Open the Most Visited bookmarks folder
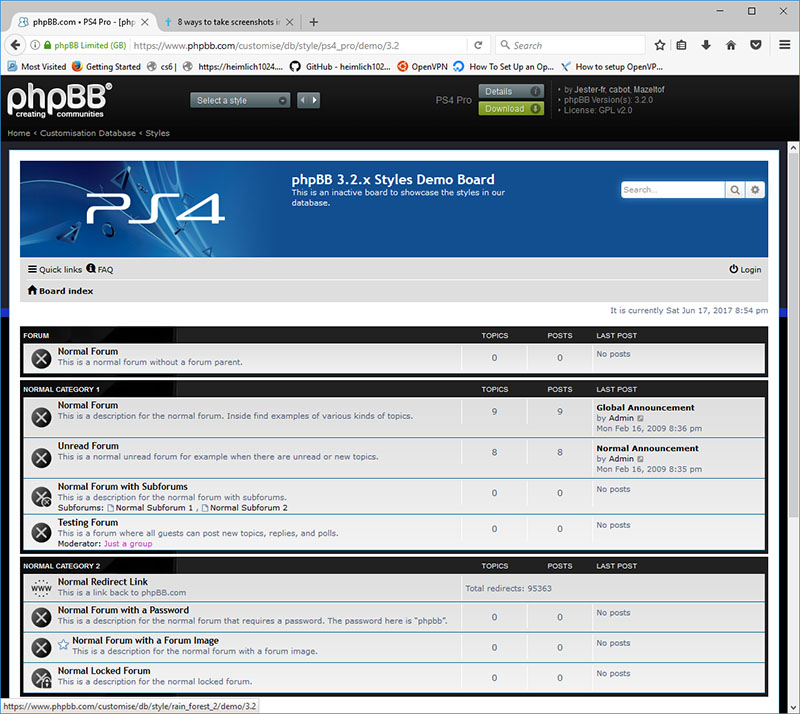800x714 pixels. coord(37,66)
